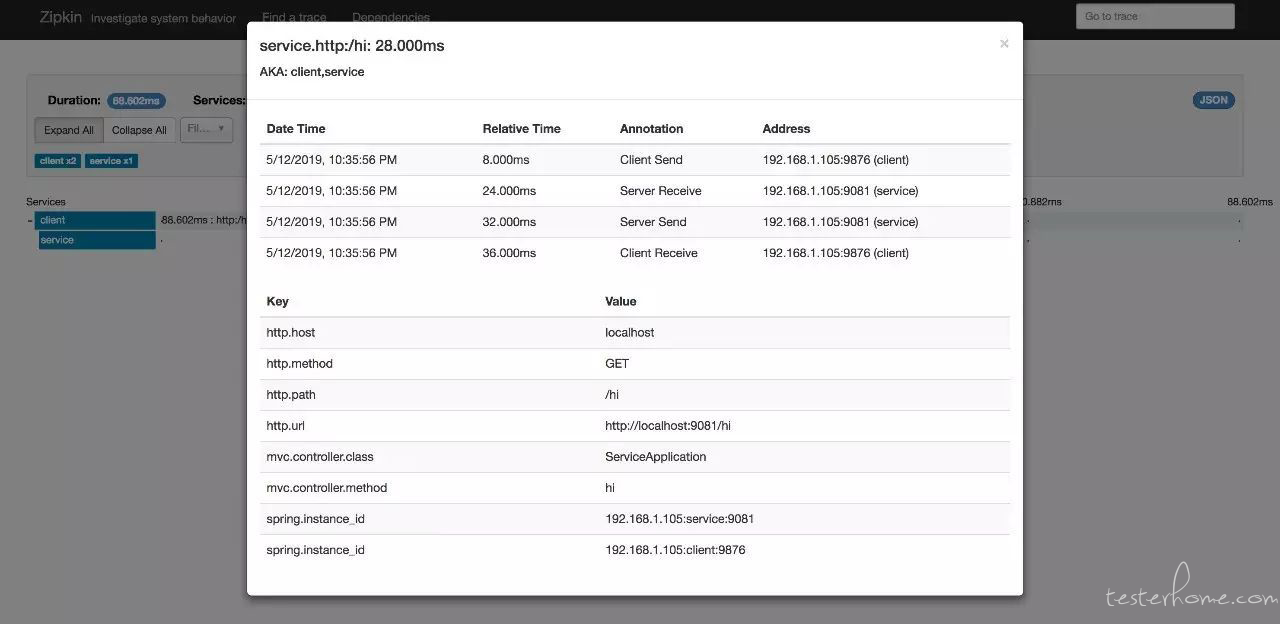Click the http.url key
Screen dimensions: 1280x624
coord(285,425)
